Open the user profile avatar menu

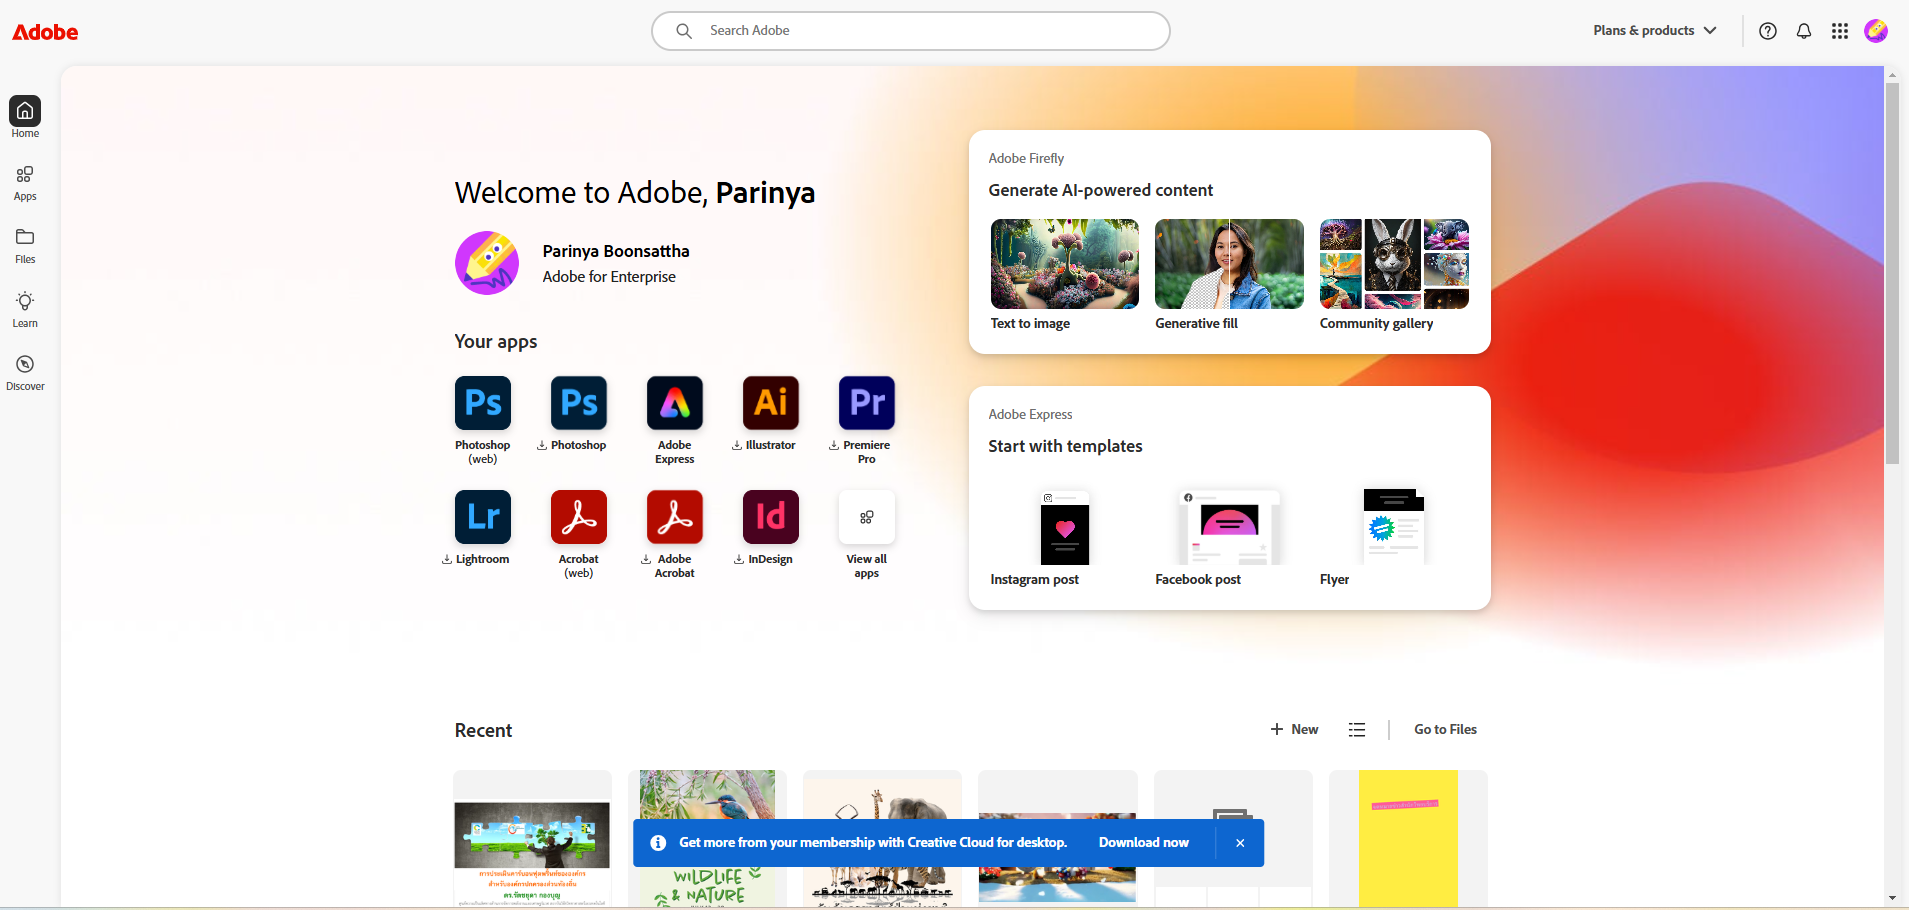(1876, 31)
